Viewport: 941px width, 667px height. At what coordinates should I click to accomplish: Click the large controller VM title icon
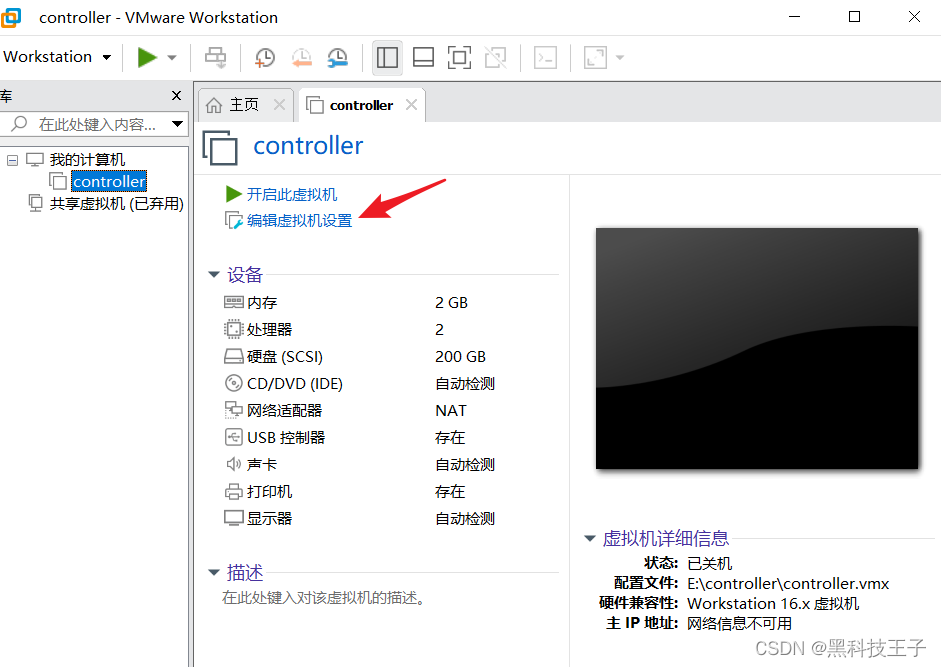[220, 147]
